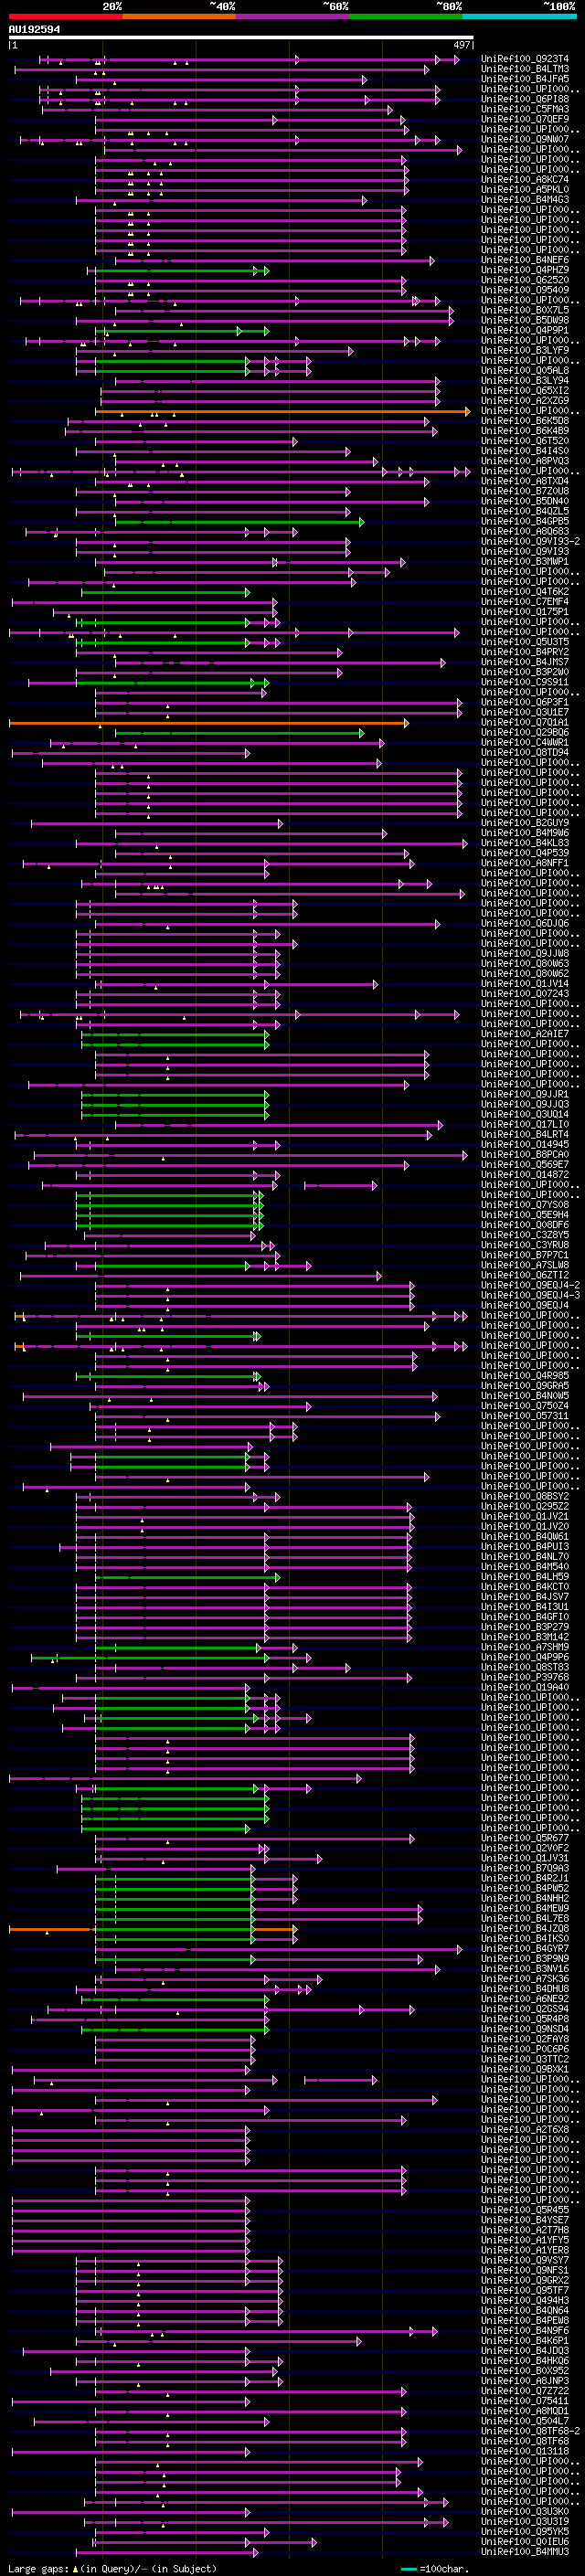
Task: Select hit label UniRef100_Q4T6K2
Action: point(525,592)
